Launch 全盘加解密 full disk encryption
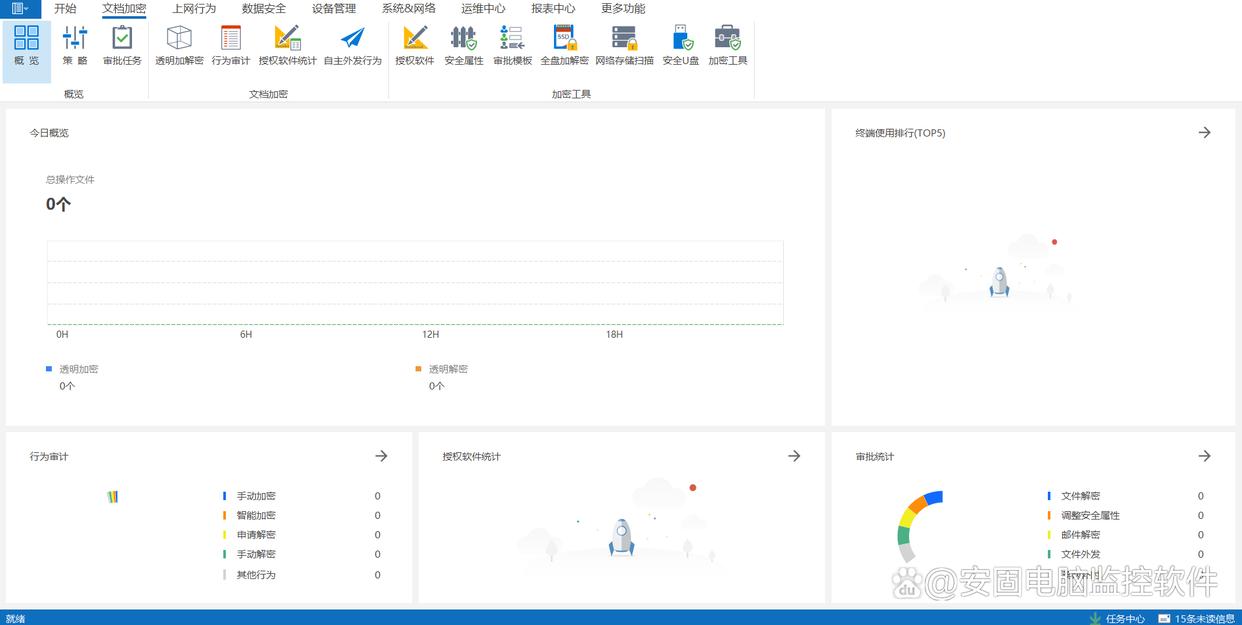Viewport: 1242px width, 625px height. (x=564, y=45)
